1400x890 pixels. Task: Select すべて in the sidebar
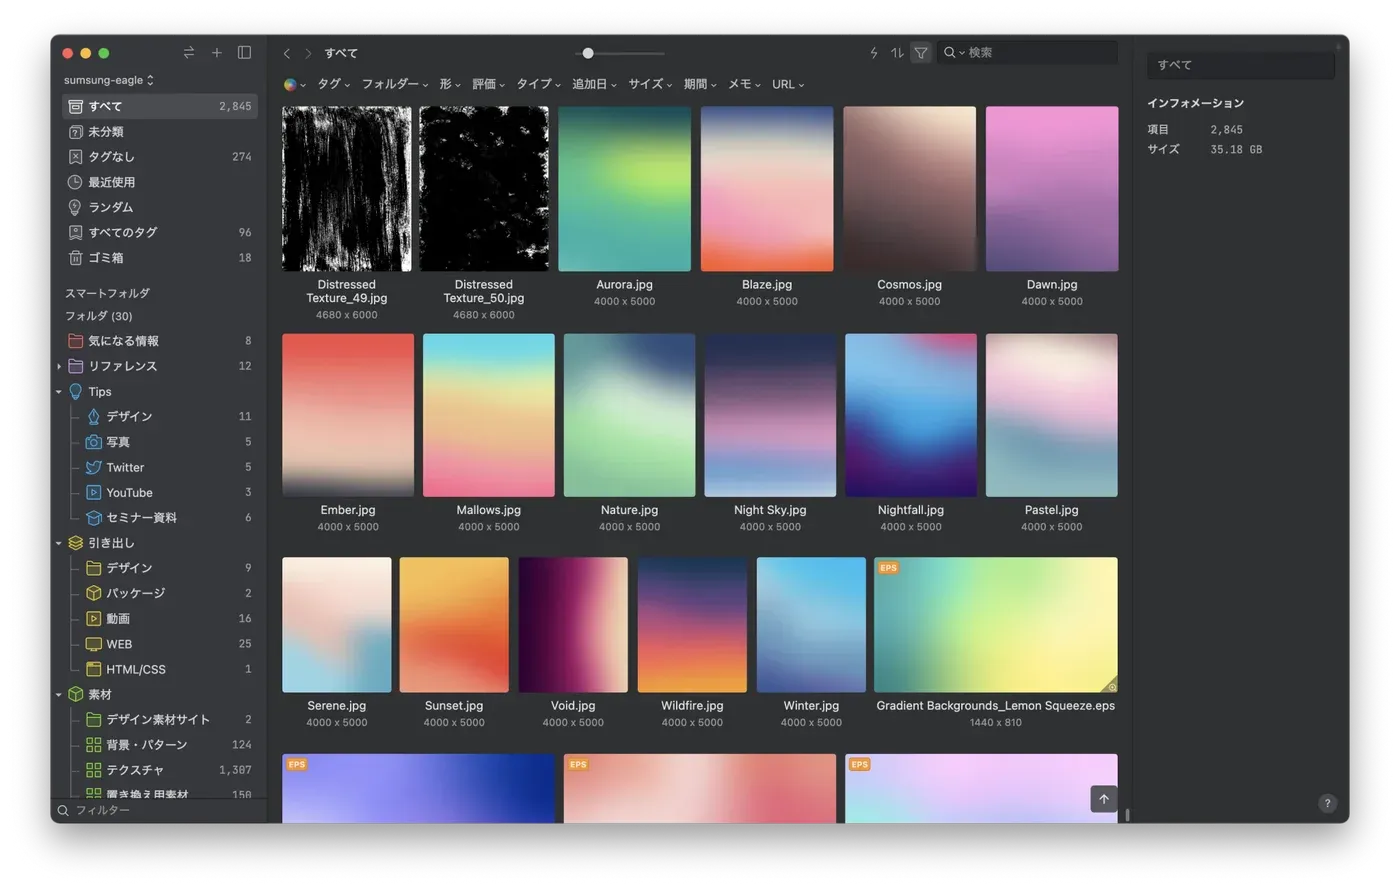tap(160, 106)
